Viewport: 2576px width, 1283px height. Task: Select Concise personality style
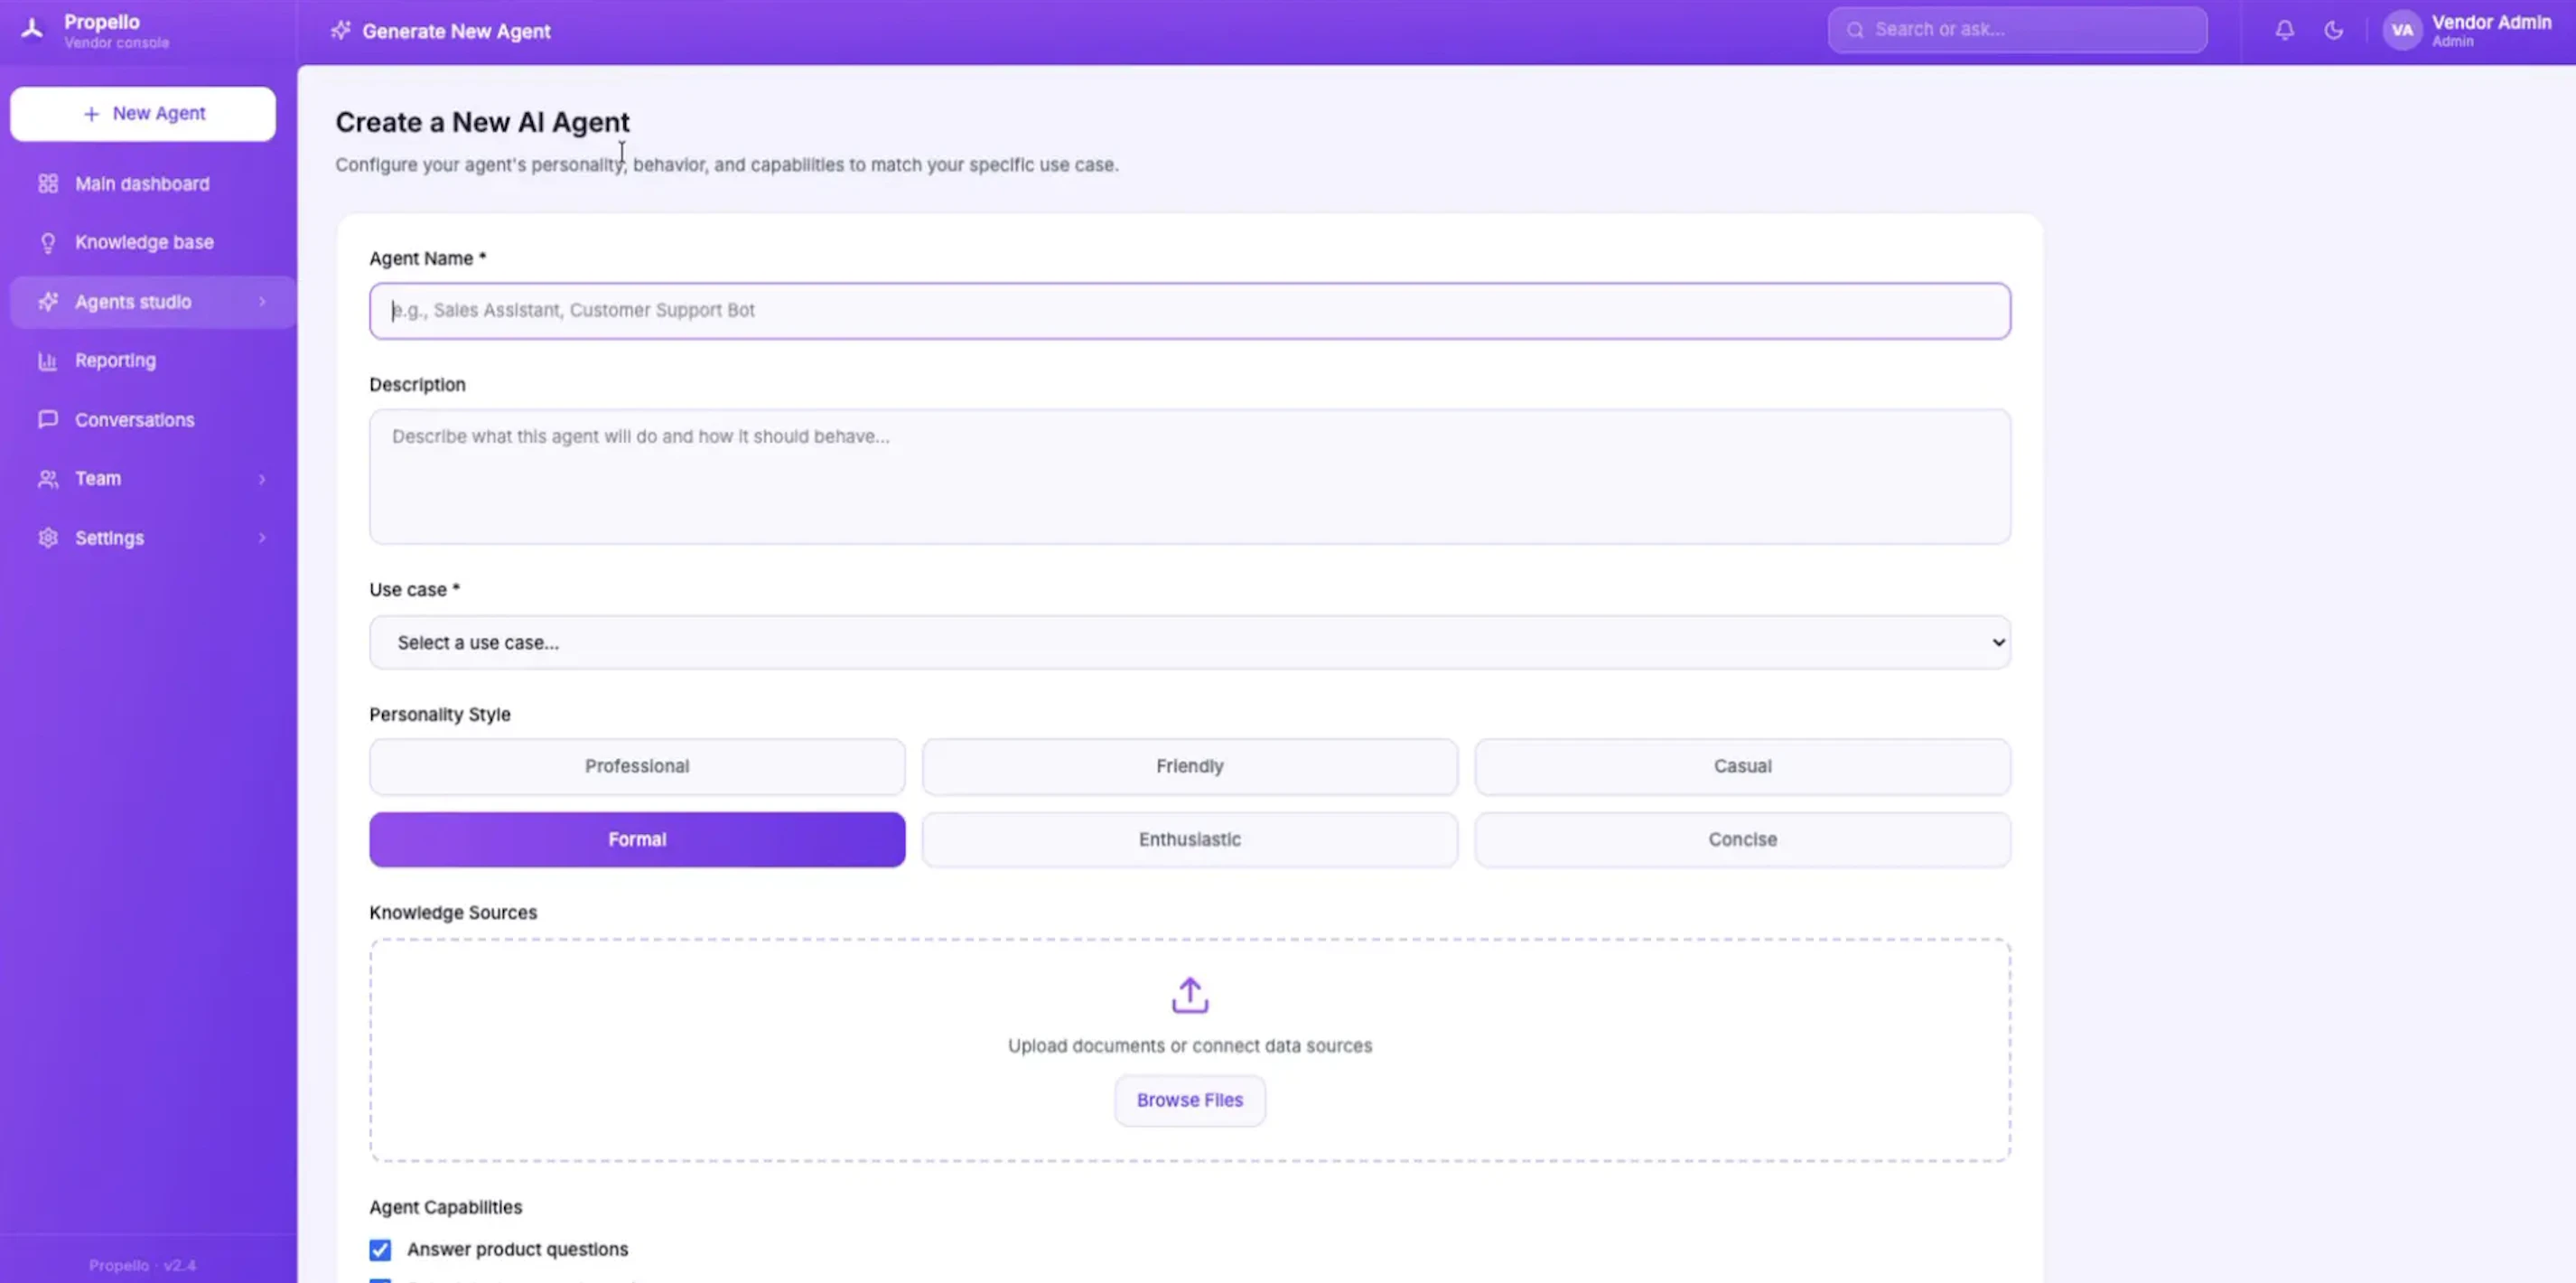pyautogui.click(x=1742, y=839)
